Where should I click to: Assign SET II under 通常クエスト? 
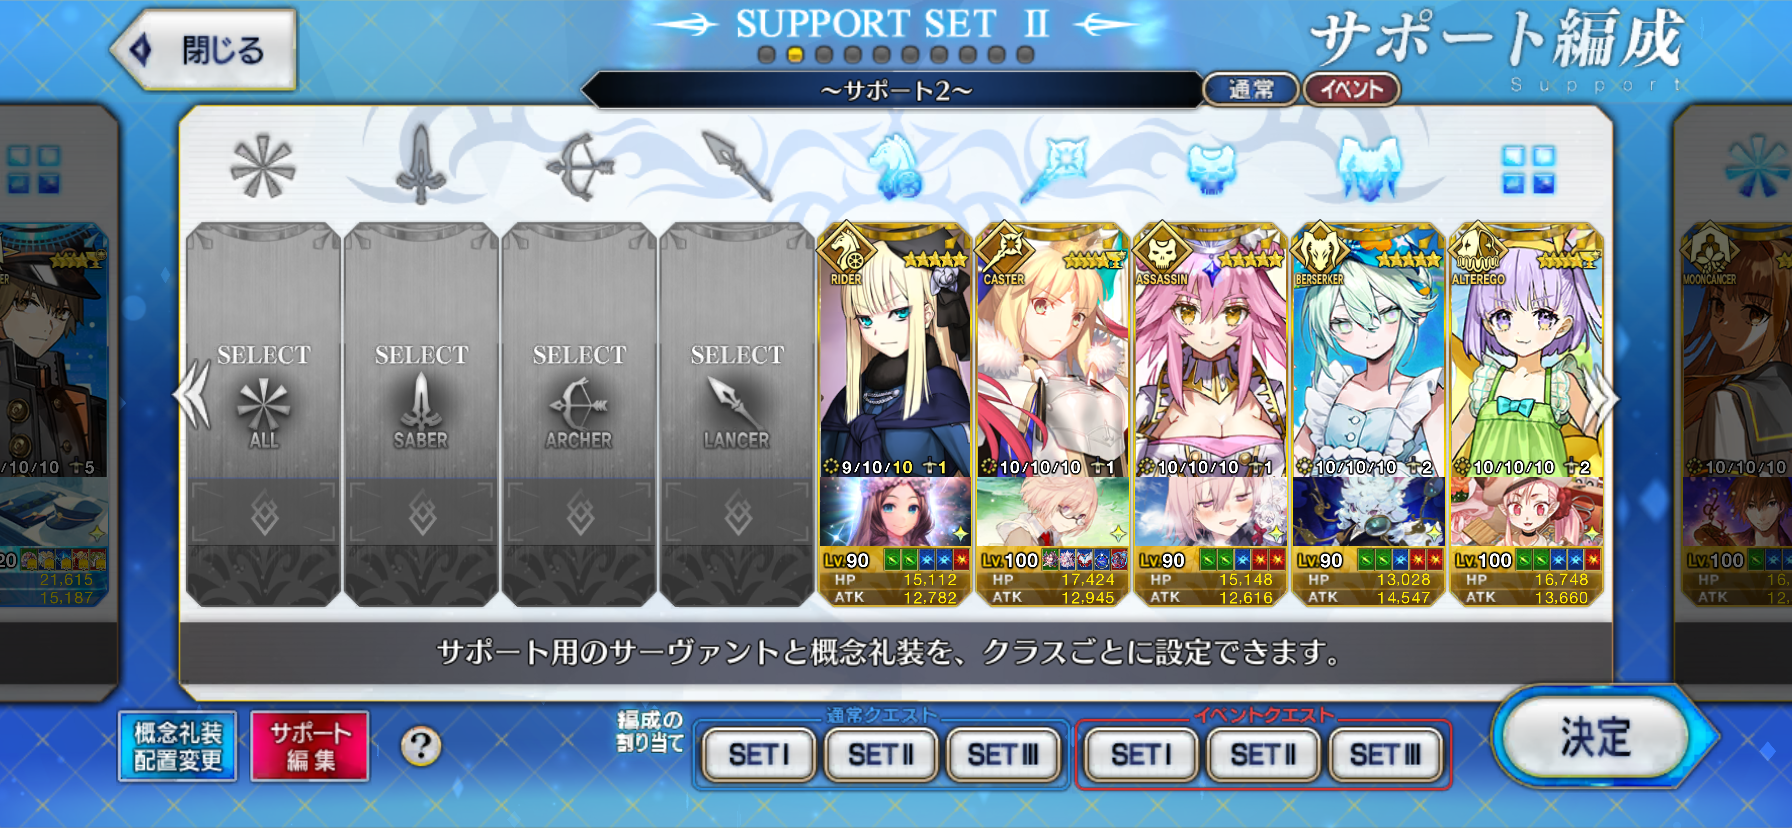click(880, 754)
